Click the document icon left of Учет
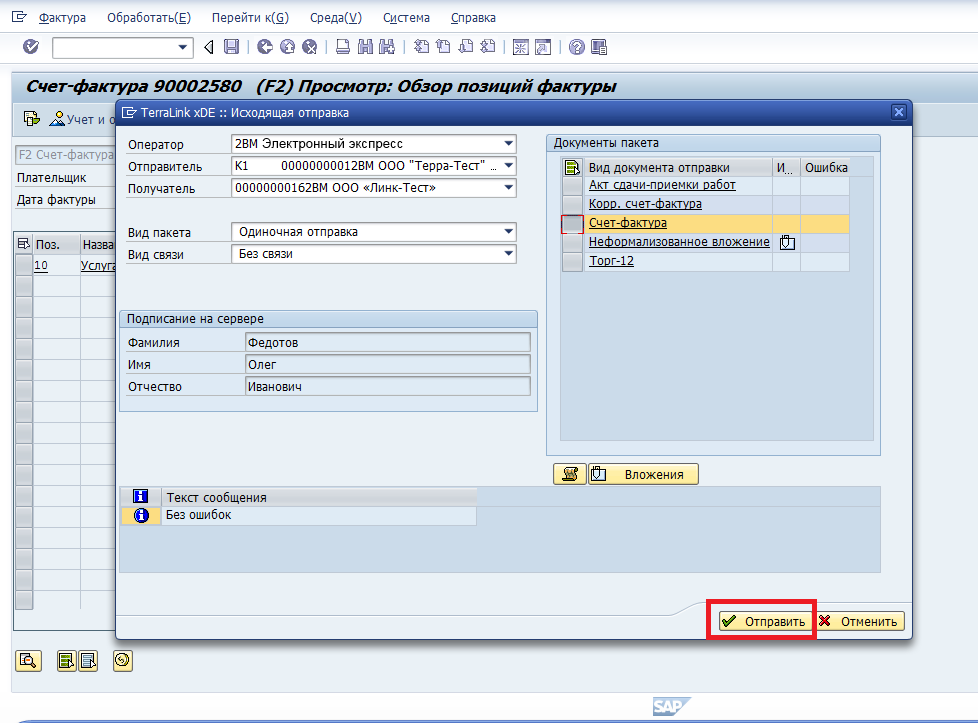This screenshot has width=978, height=723. tap(31, 119)
